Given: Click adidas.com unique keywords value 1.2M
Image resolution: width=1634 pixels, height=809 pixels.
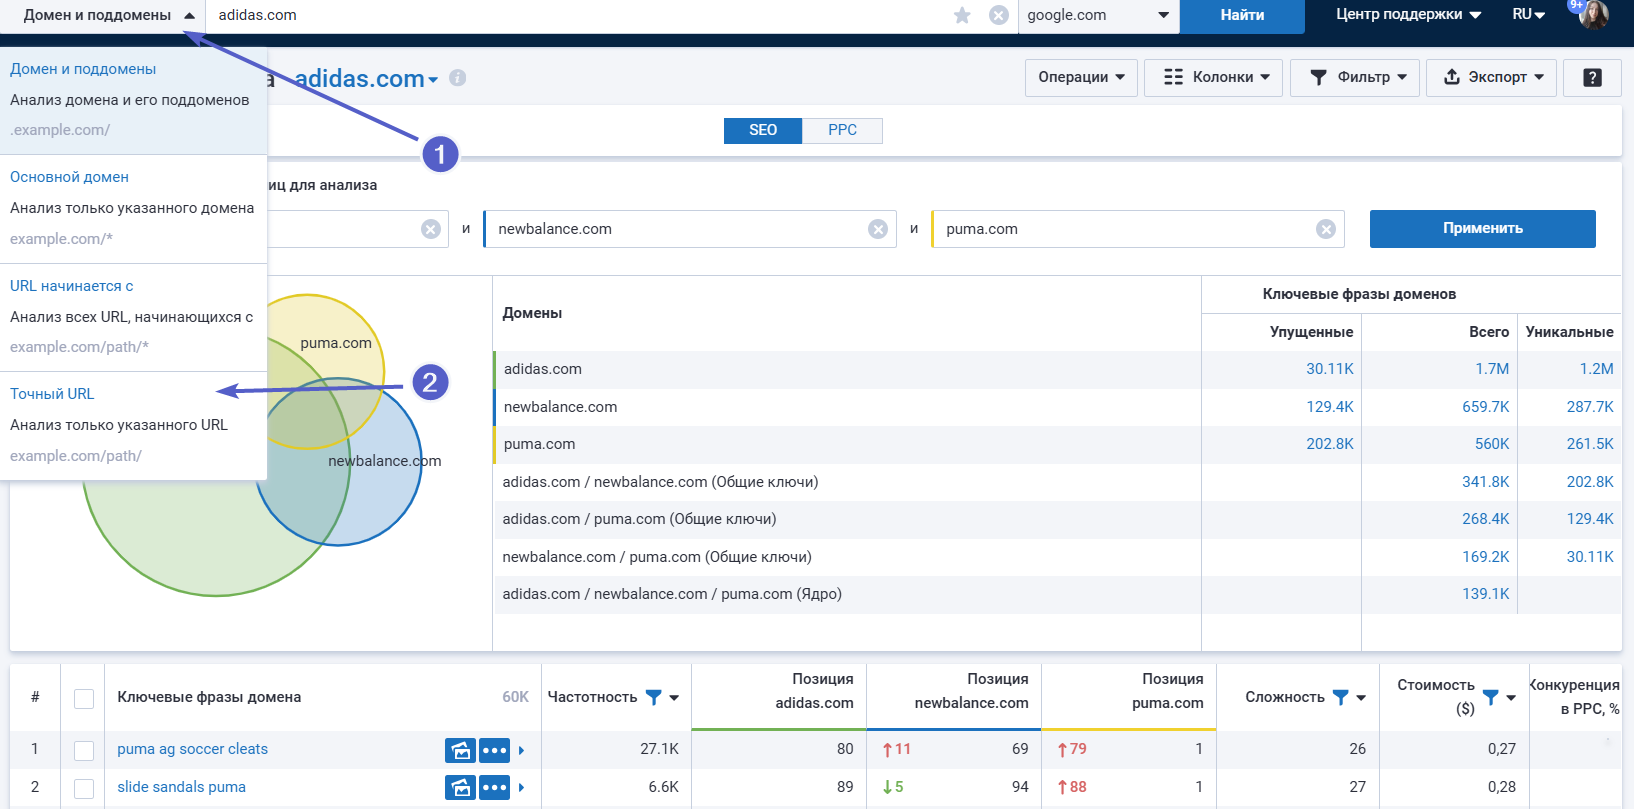Looking at the screenshot, I should (x=1596, y=369).
